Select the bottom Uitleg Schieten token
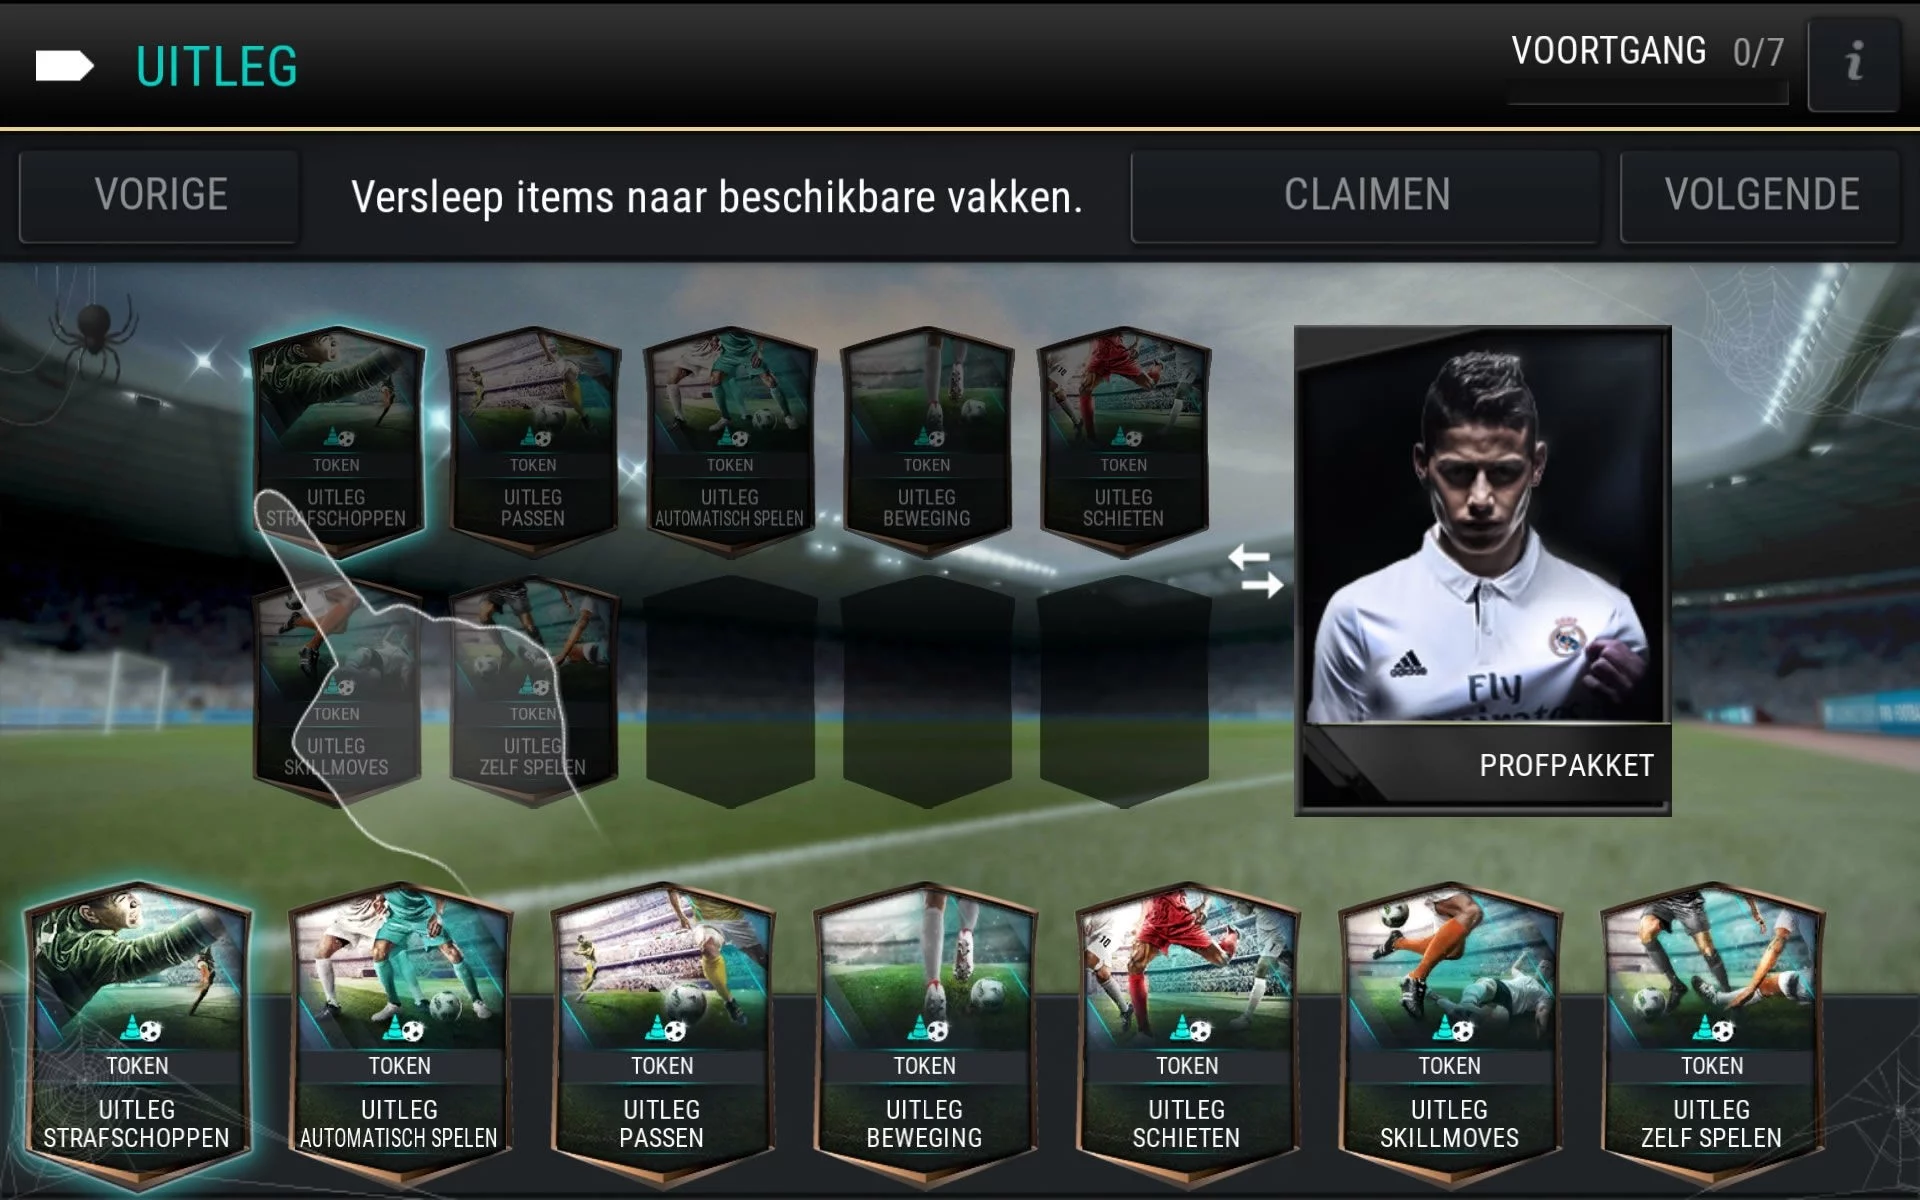 coord(1187,1035)
